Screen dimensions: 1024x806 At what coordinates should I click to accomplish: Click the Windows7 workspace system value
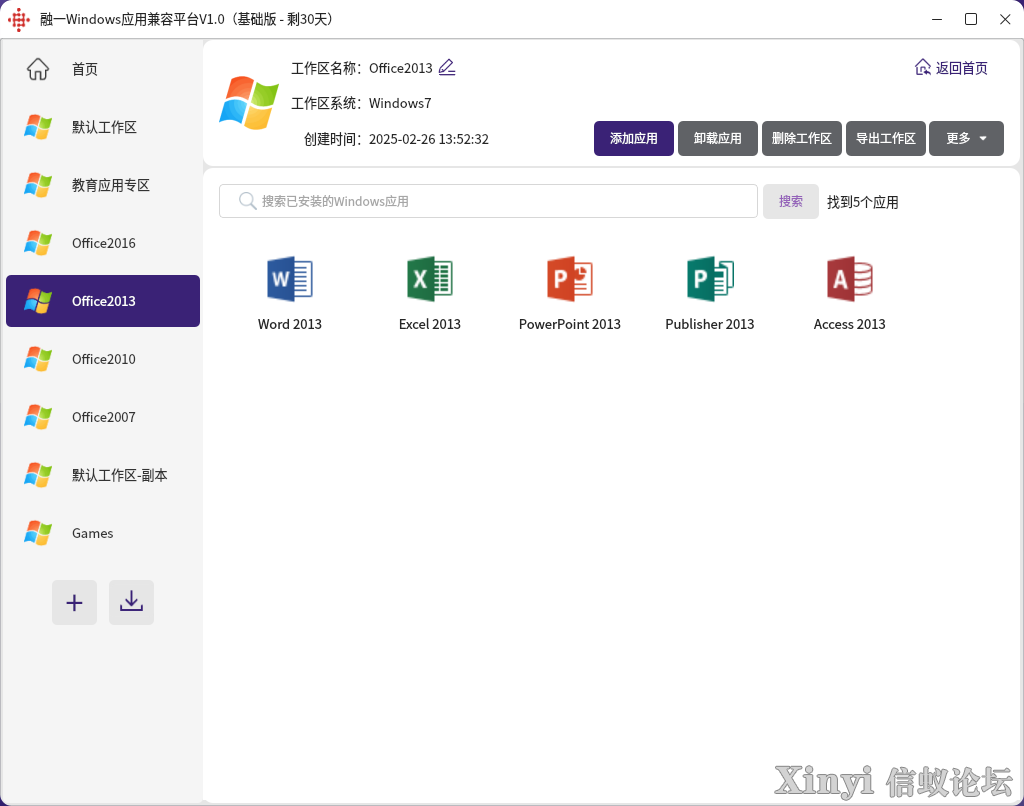[x=400, y=103]
